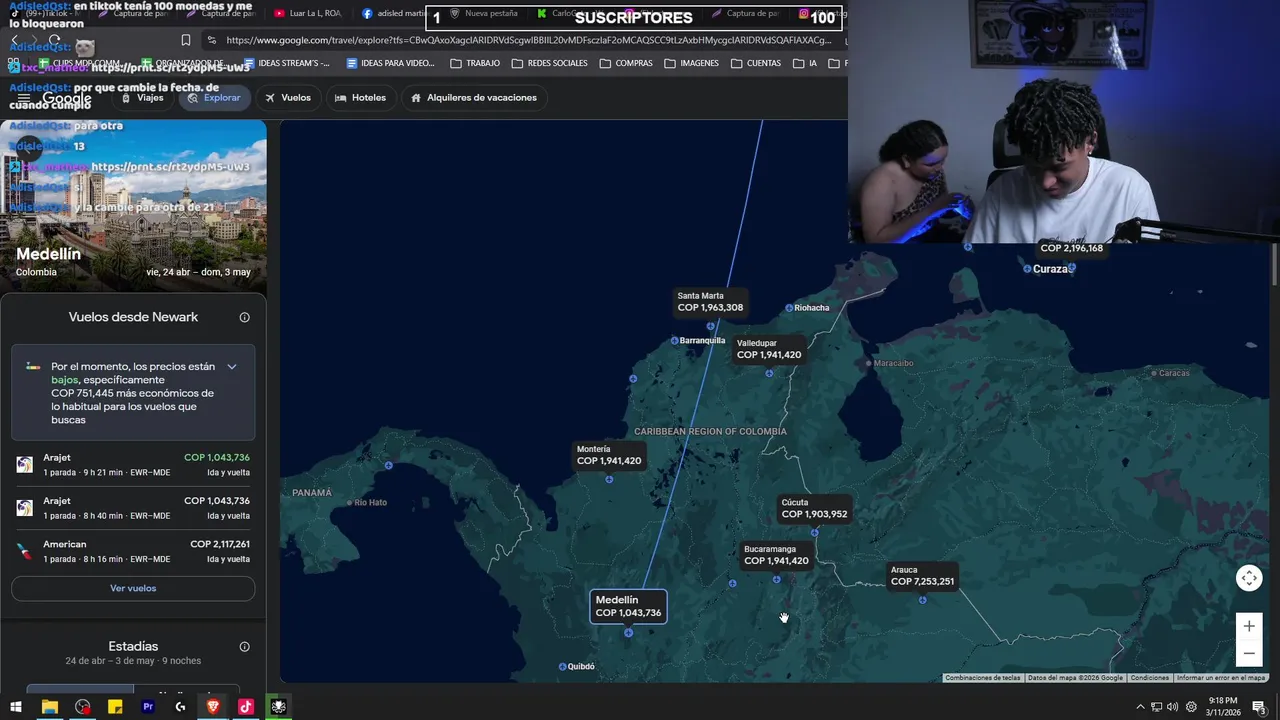1280x720 pixels.
Task: Open File Explorer from the taskbar
Action: coord(49,707)
